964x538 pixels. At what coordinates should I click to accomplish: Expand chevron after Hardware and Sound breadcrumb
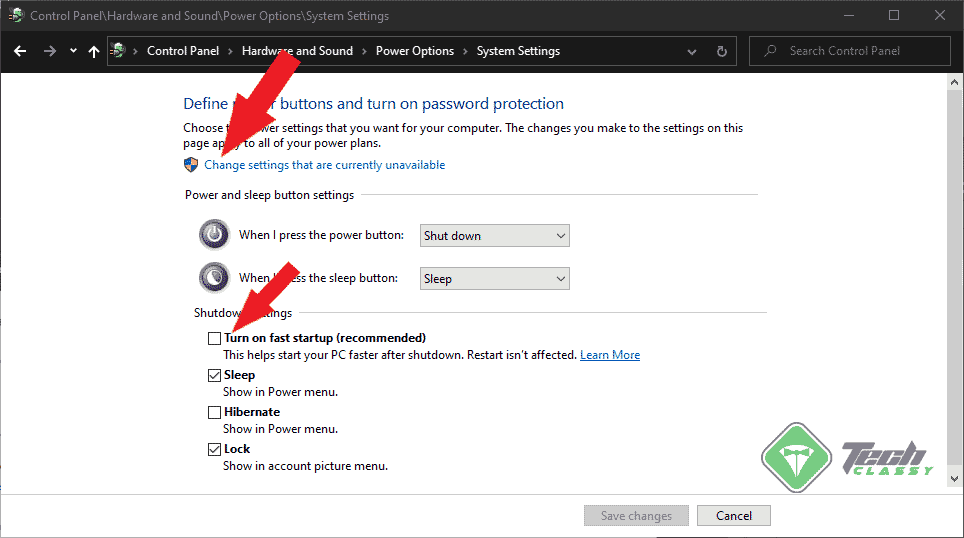tap(364, 52)
